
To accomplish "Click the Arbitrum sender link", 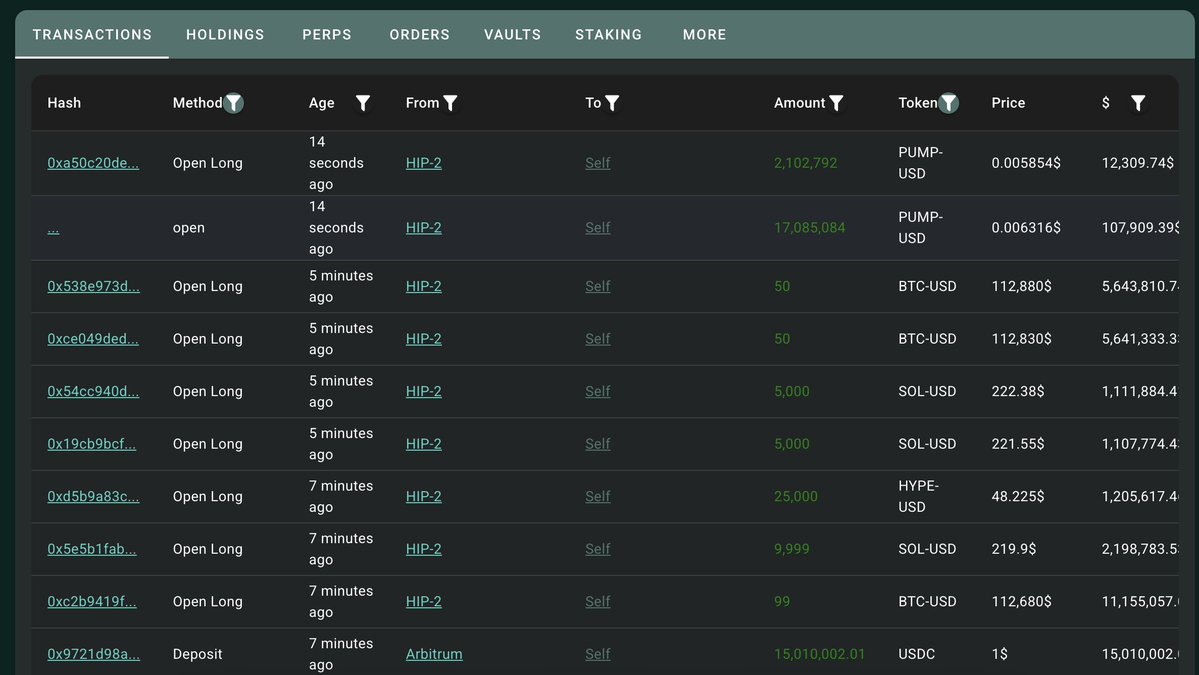I will click(434, 654).
